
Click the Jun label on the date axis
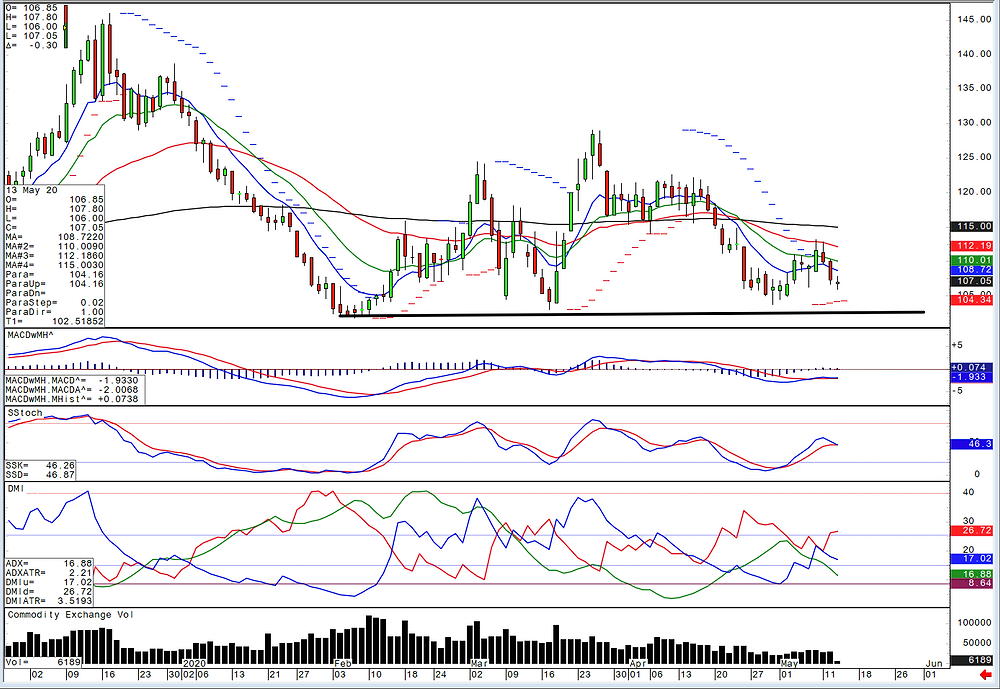coord(934,664)
